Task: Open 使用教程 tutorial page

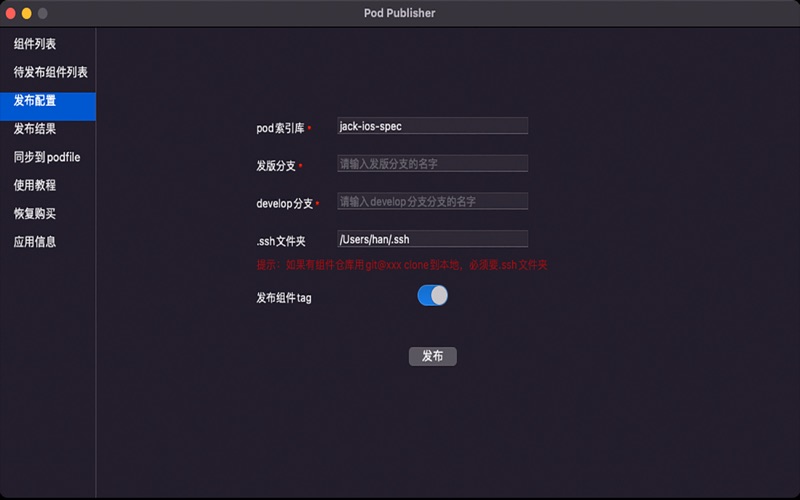Action: tap(35, 185)
